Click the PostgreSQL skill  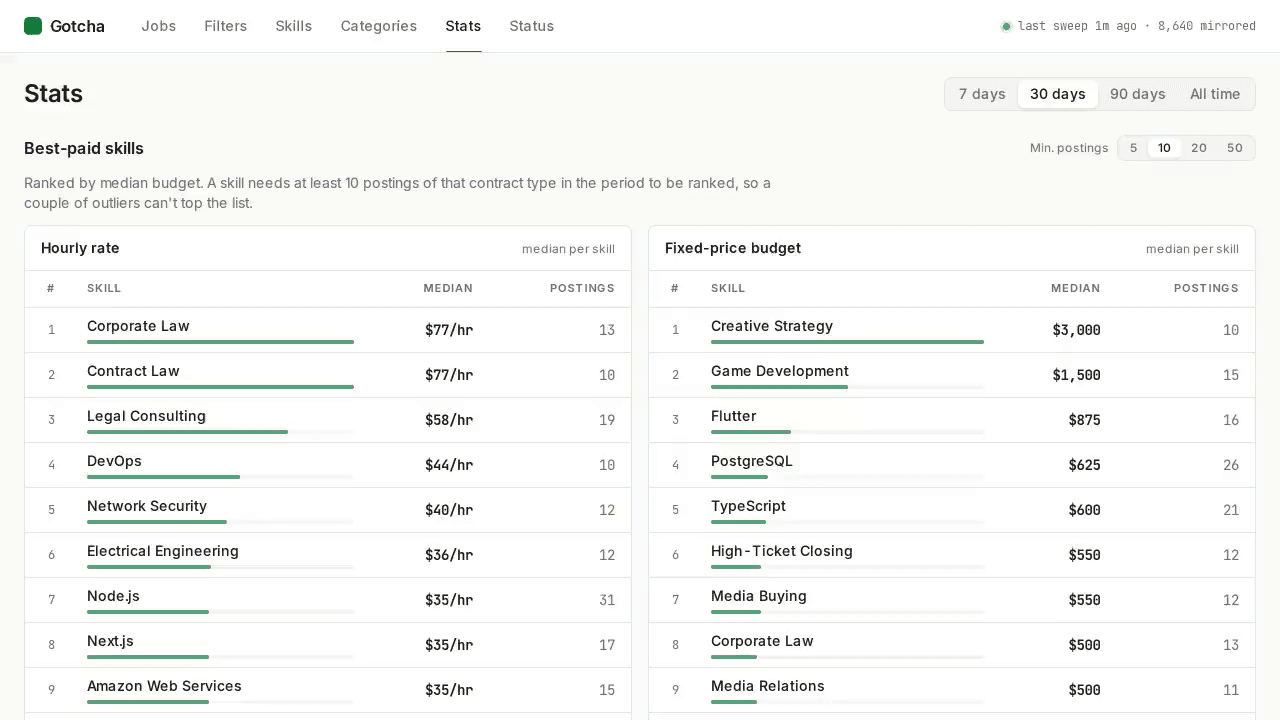coord(752,461)
